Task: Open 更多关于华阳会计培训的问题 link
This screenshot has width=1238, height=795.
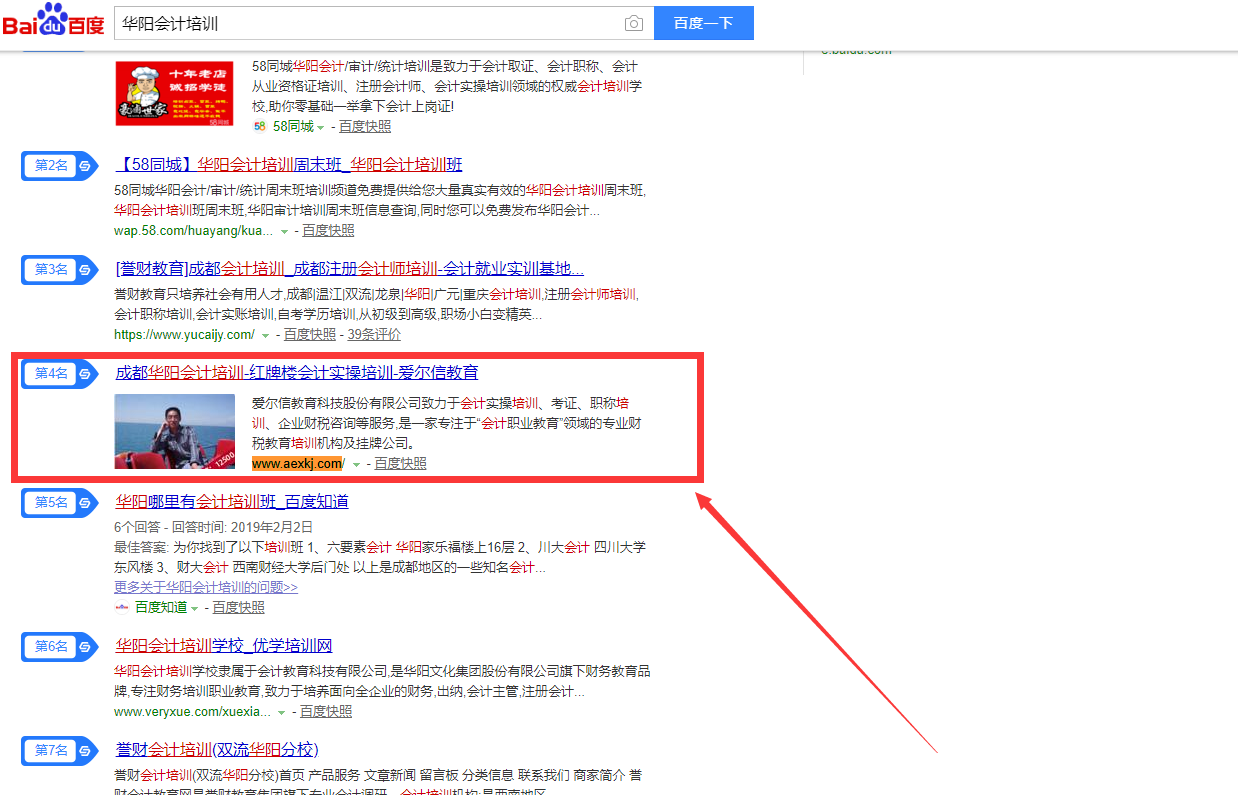Action: (x=206, y=587)
